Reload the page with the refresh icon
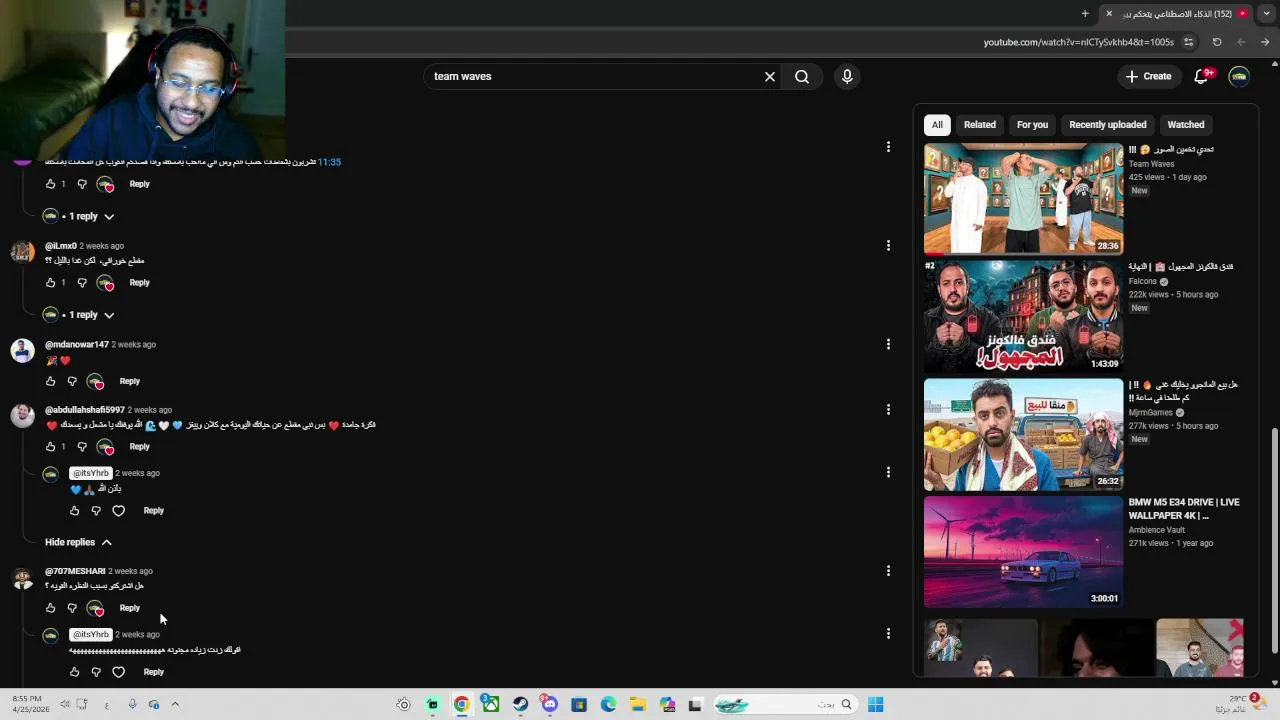 1217,42
